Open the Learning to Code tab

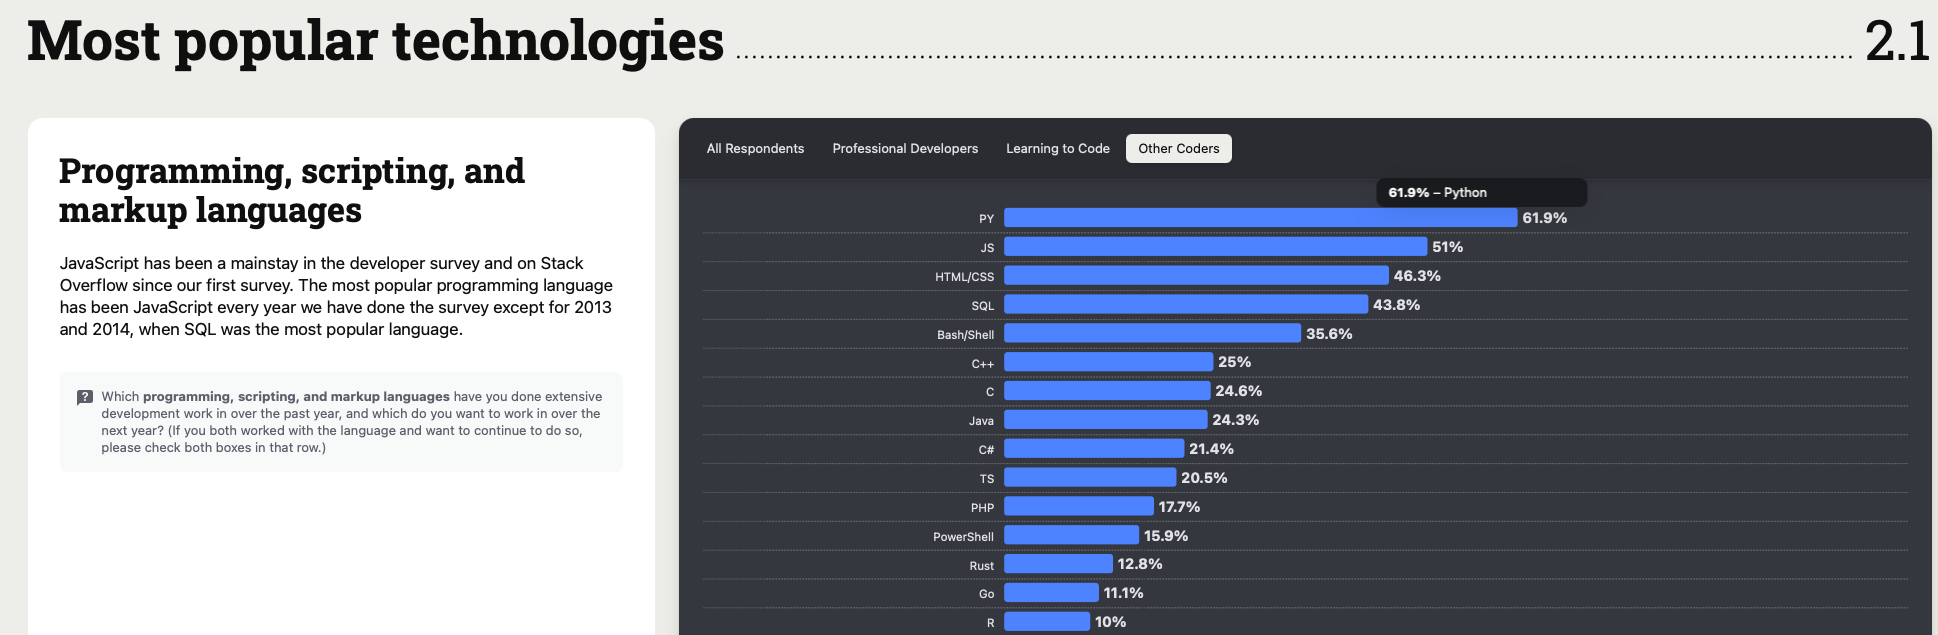click(1057, 149)
